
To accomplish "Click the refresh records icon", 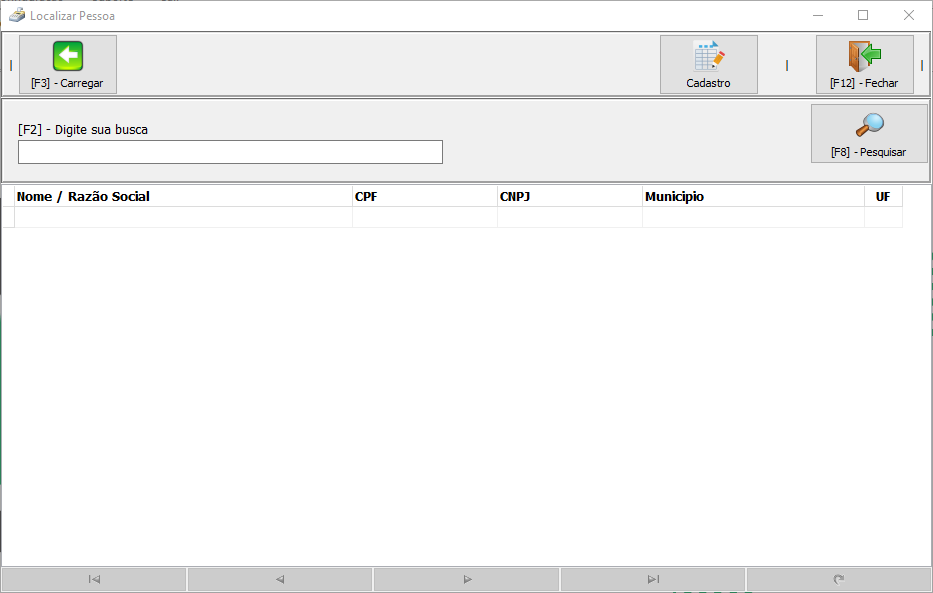I will [839, 579].
